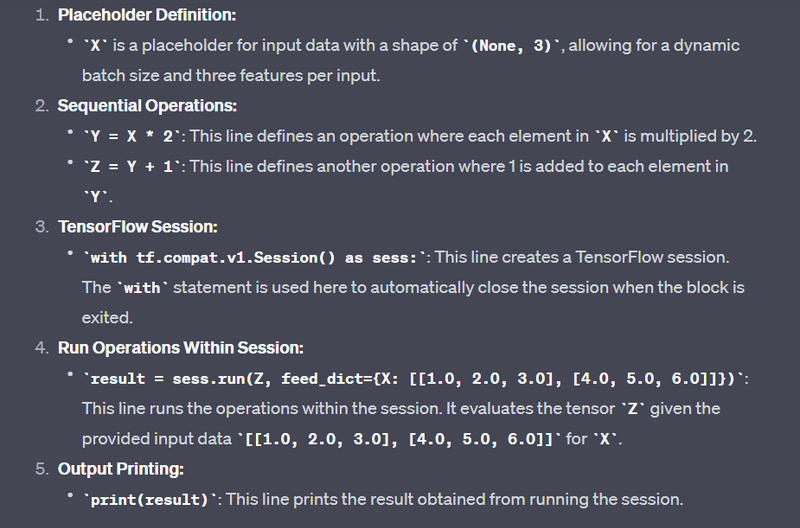Click the standalone `Y` code on its own line
The width and height of the screenshot is (800, 528).
pyautogui.click(x=99, y=196)
